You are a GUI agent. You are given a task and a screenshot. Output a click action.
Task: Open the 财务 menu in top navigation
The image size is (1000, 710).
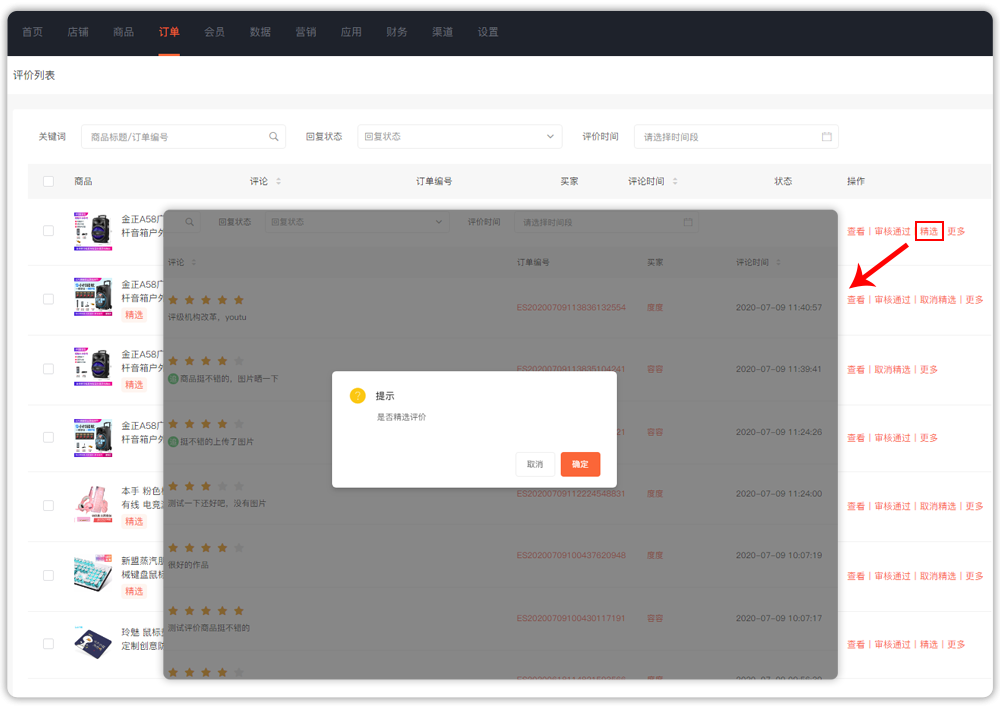(x=397, y=32)
